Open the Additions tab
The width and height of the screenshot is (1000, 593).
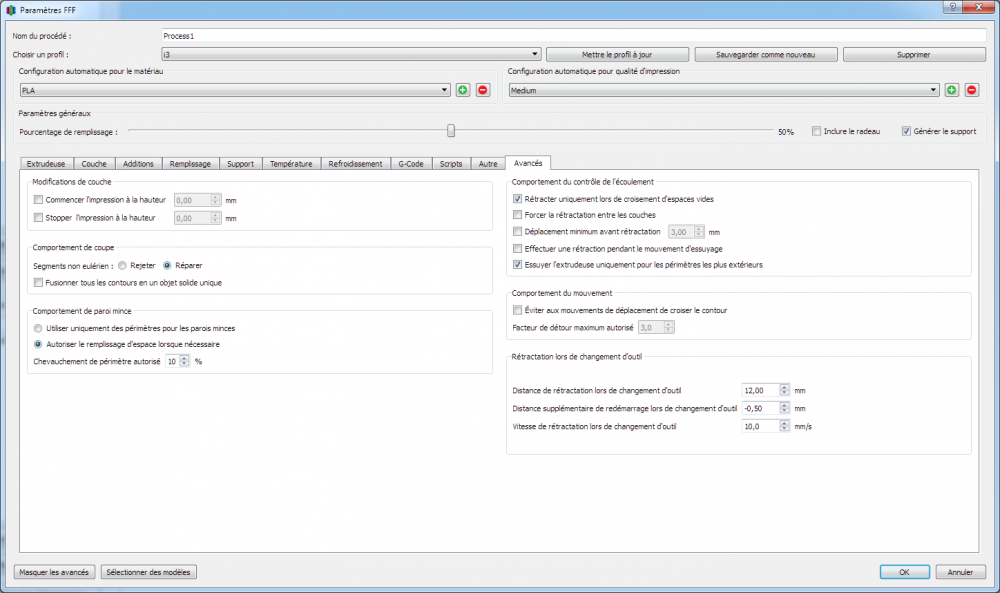[138, 164]
